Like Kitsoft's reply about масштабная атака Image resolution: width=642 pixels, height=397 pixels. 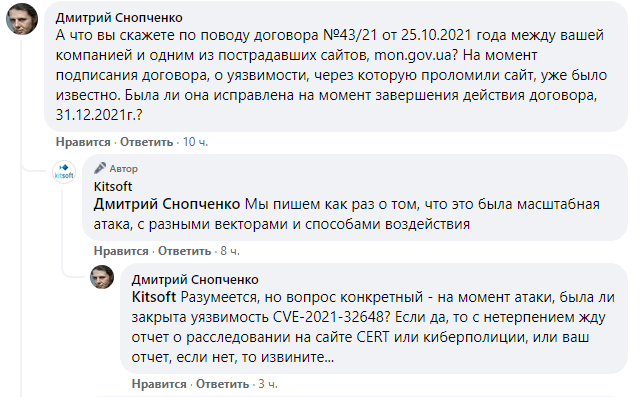coord(121,251)
